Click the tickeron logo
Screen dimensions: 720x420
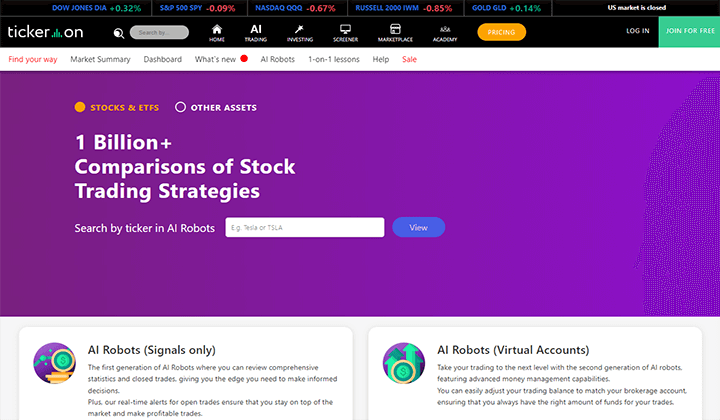click(45, 32)
